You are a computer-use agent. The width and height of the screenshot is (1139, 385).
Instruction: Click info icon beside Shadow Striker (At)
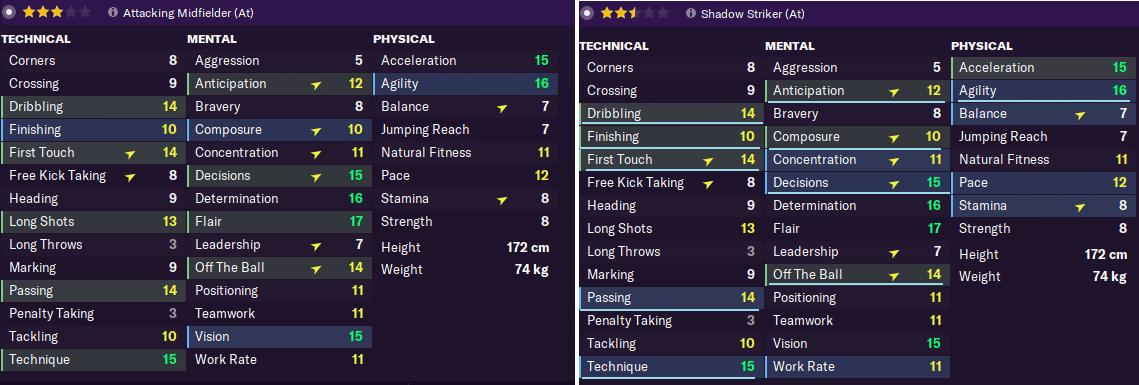coord(690,14)
